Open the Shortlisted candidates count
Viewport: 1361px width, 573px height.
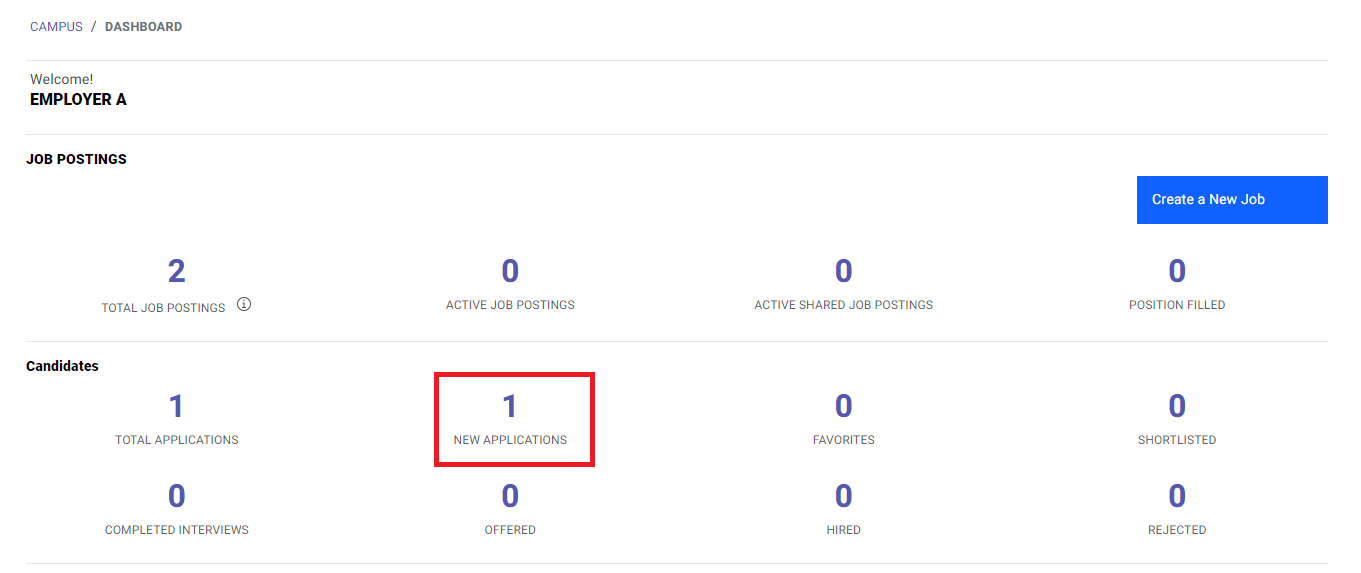click(1177, 406)
